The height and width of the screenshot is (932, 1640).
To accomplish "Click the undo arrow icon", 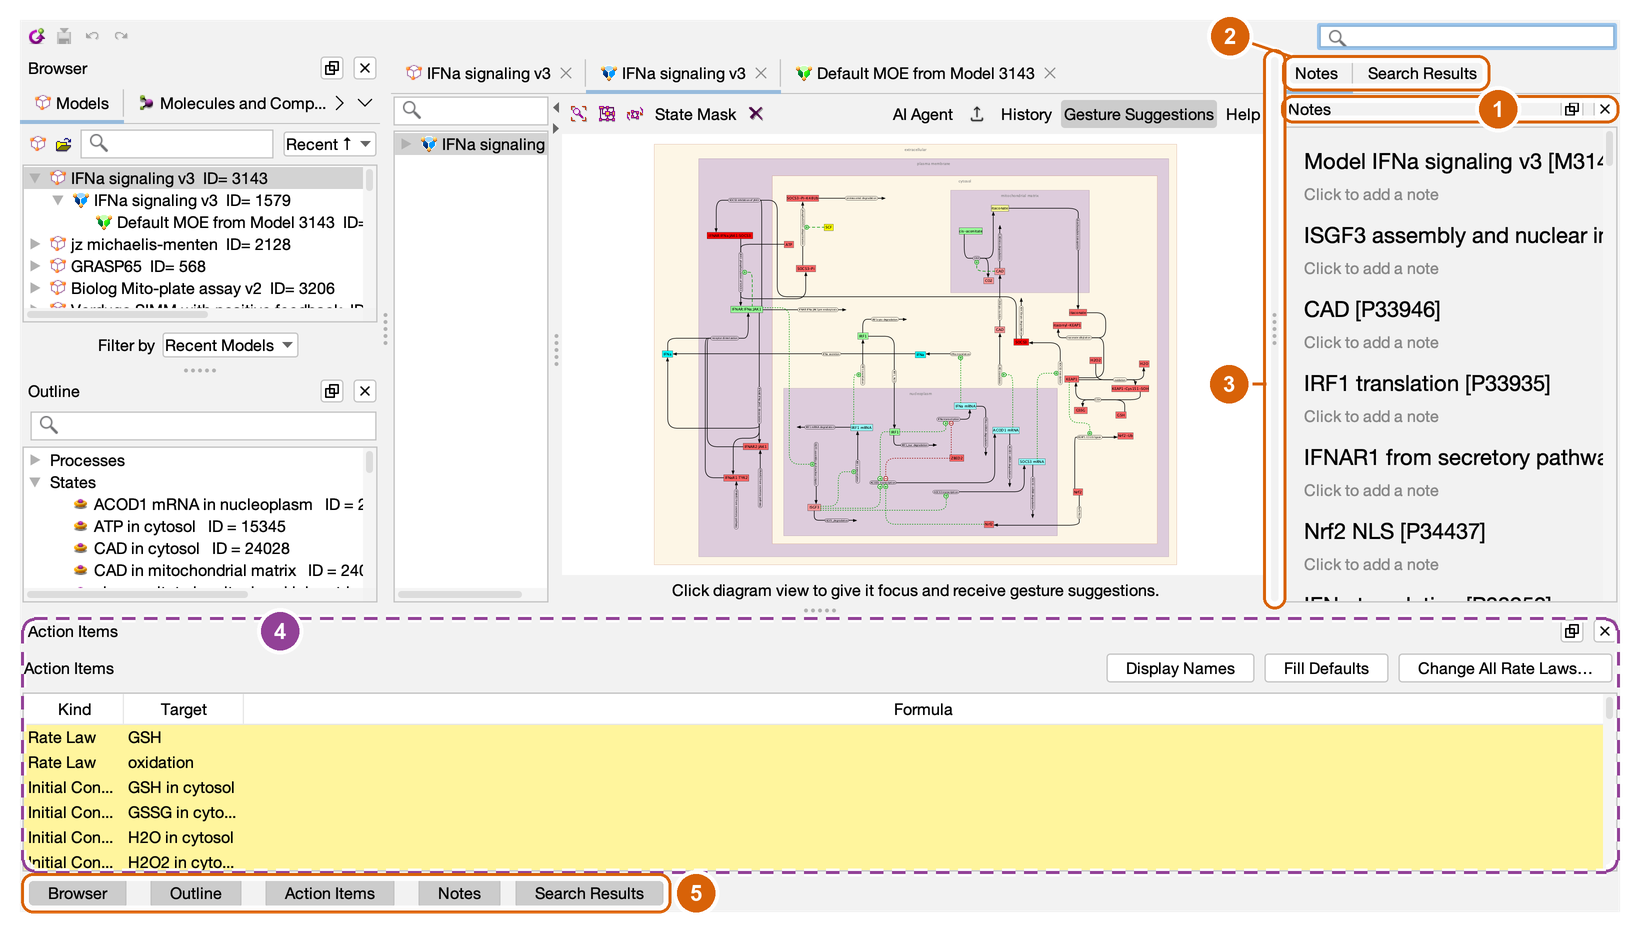I will pos(92,36).
